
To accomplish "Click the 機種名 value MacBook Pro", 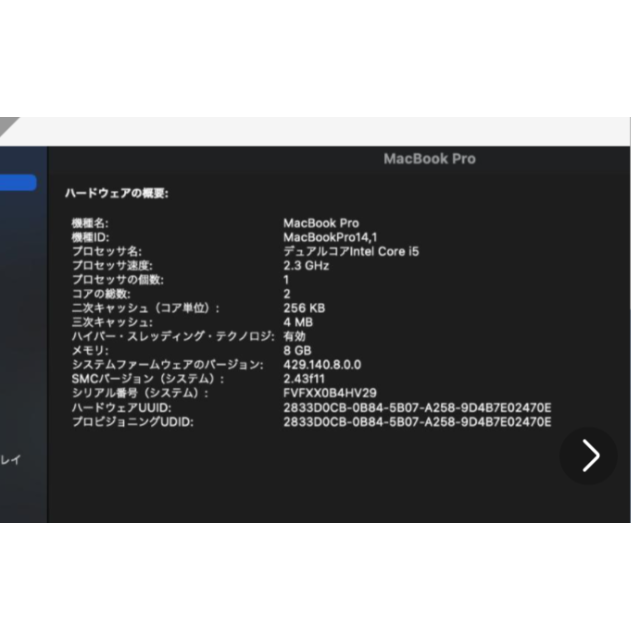I will coord(321,223).
